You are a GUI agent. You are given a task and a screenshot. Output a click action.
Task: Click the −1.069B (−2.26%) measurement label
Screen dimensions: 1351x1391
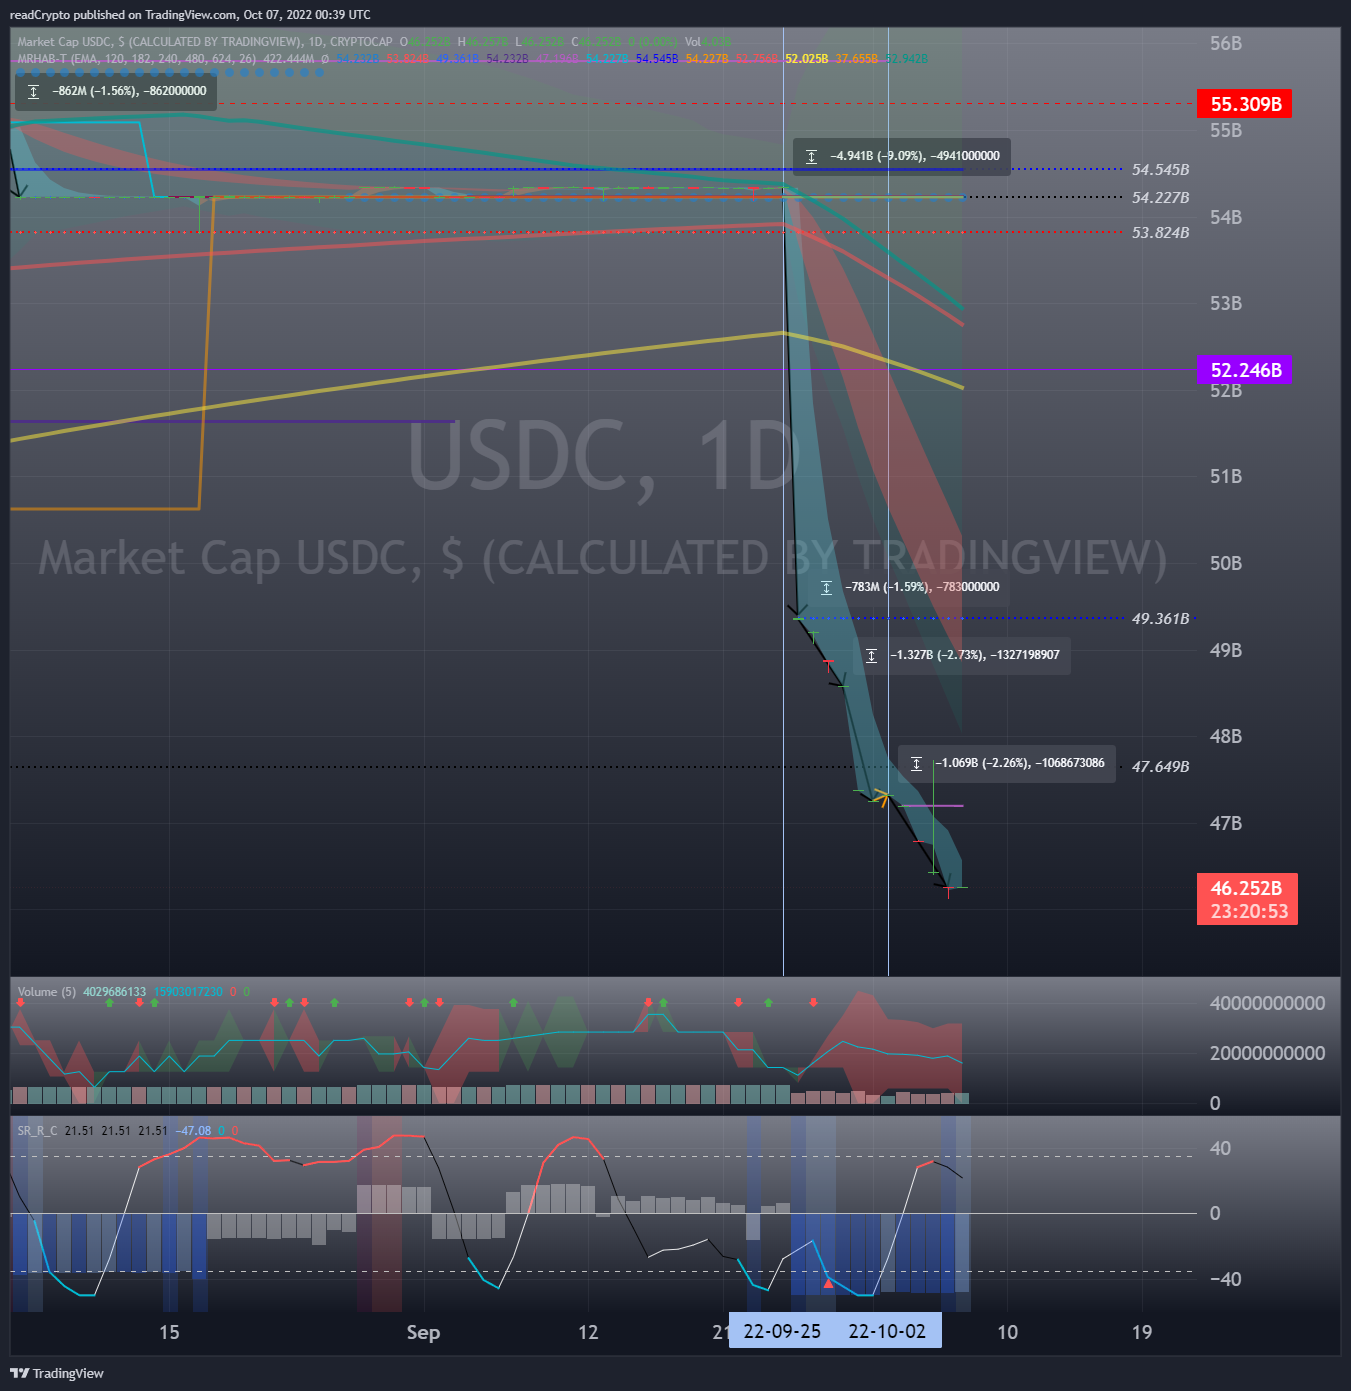(1020, 763)
